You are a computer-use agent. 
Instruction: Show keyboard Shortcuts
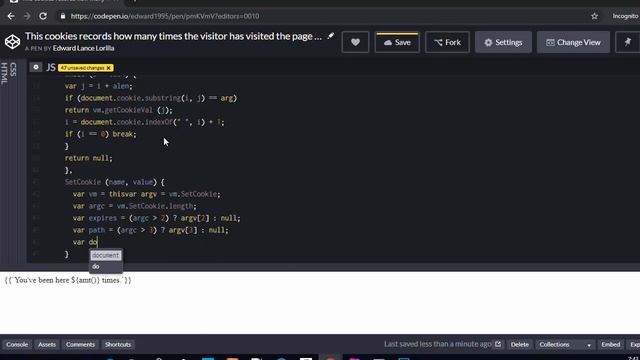(x=118, y=344)
